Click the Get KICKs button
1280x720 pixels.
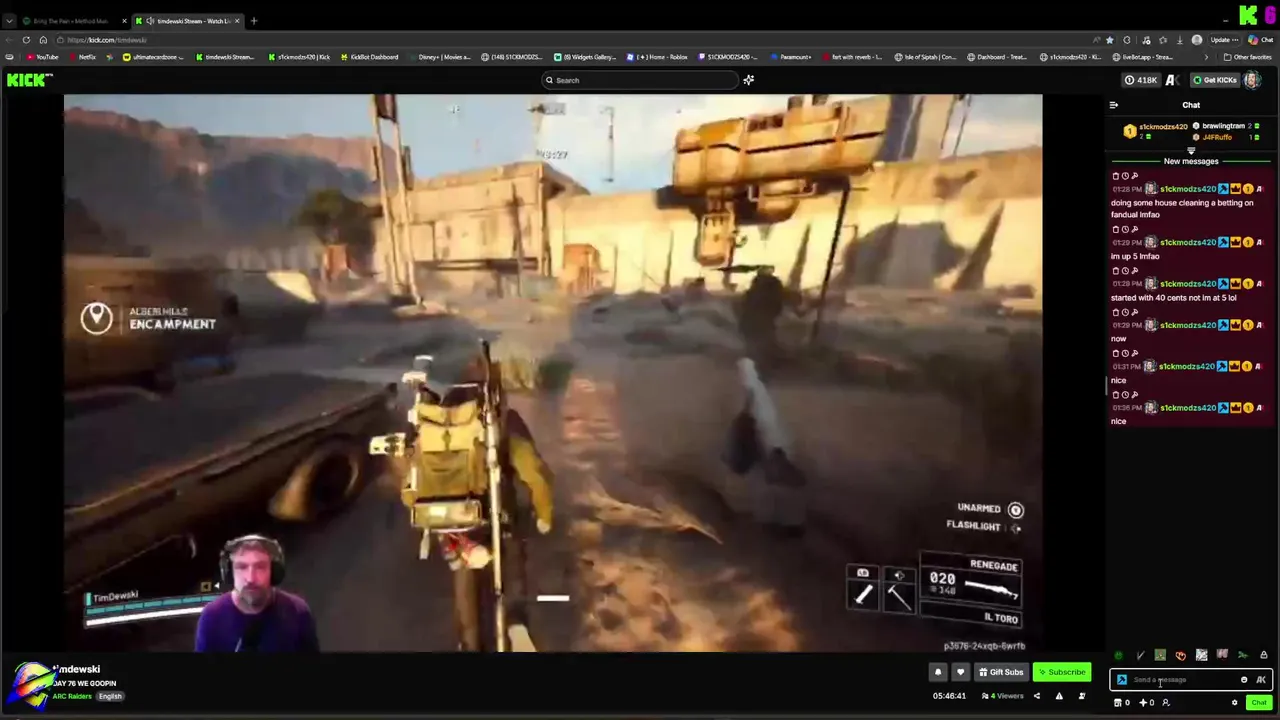tap(1215, 80)
